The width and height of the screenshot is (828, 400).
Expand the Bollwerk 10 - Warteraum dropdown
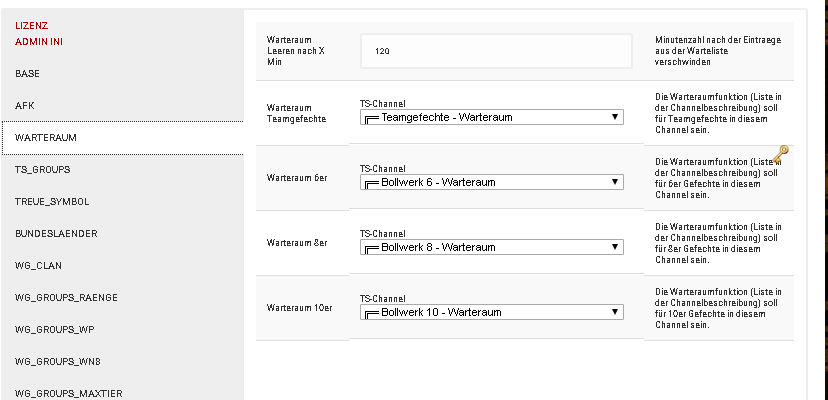point(492,312)
